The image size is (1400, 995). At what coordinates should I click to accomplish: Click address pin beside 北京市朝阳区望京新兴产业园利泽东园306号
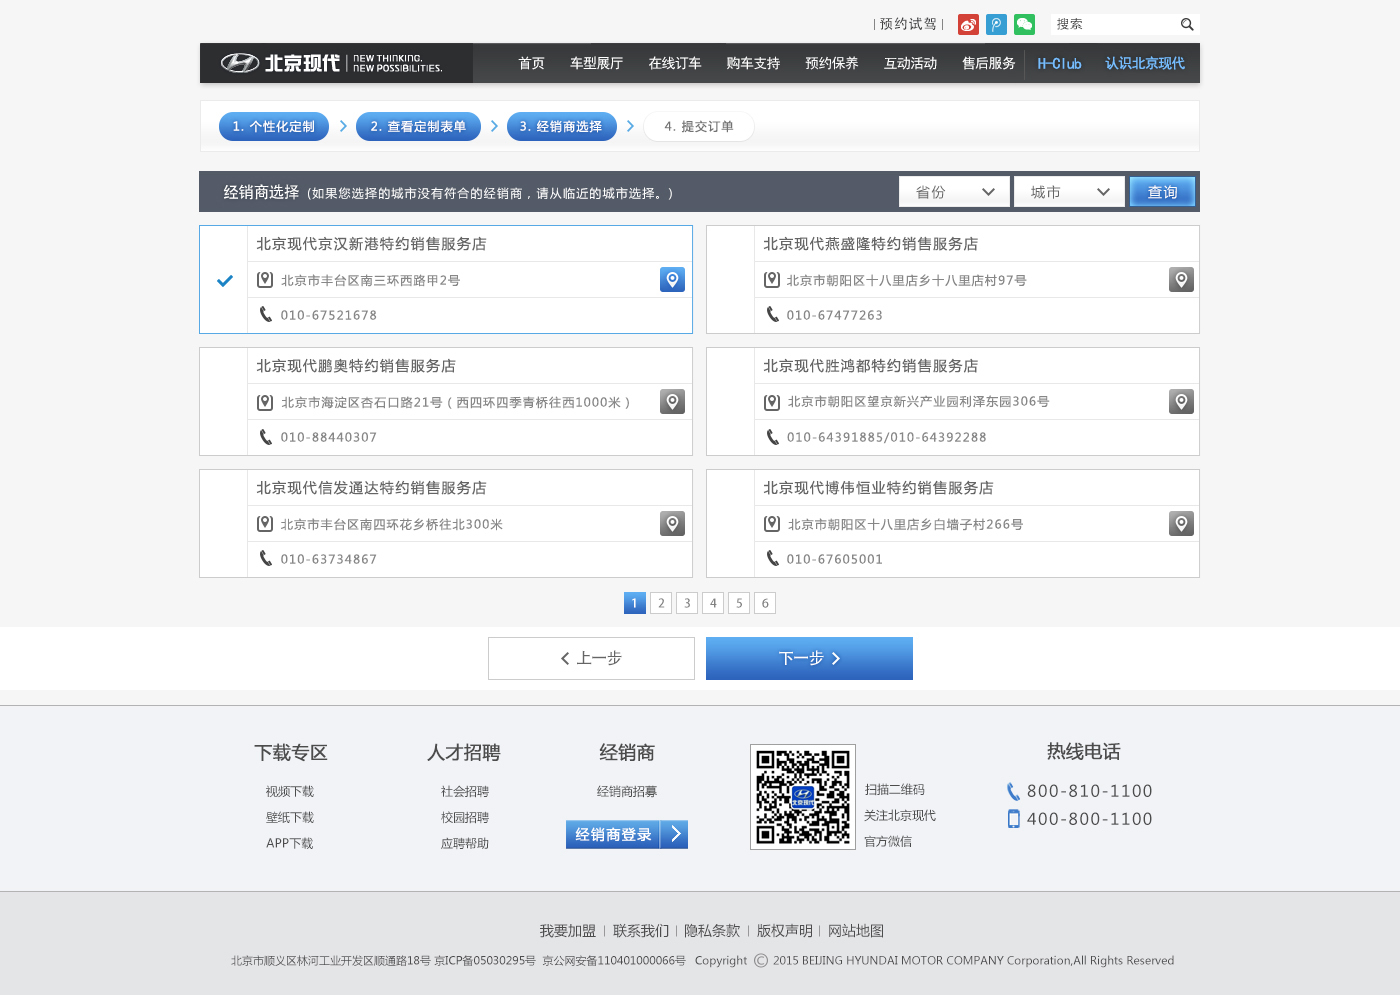point(772,402)
